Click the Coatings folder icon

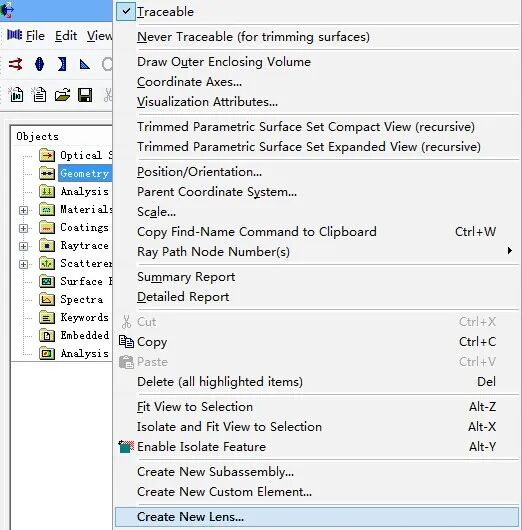point(47,227)
